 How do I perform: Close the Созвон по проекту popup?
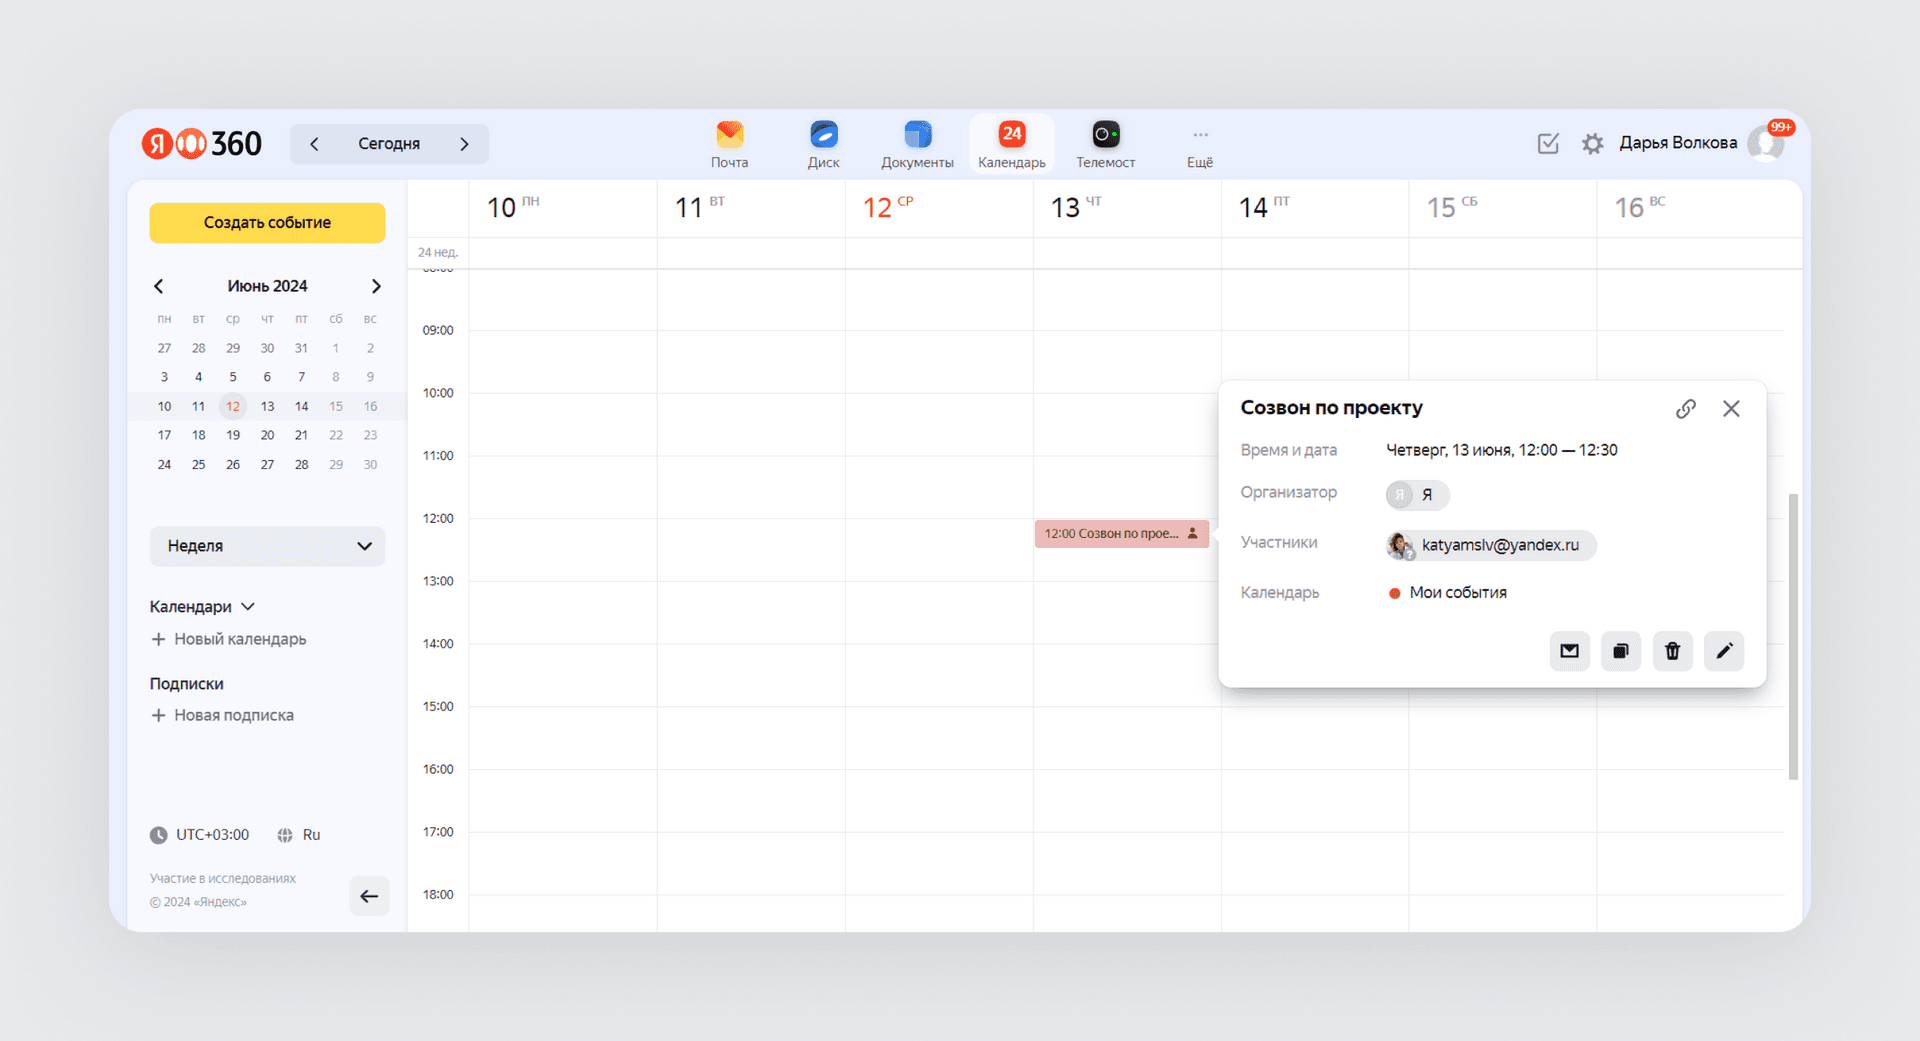coord(1731,409)
